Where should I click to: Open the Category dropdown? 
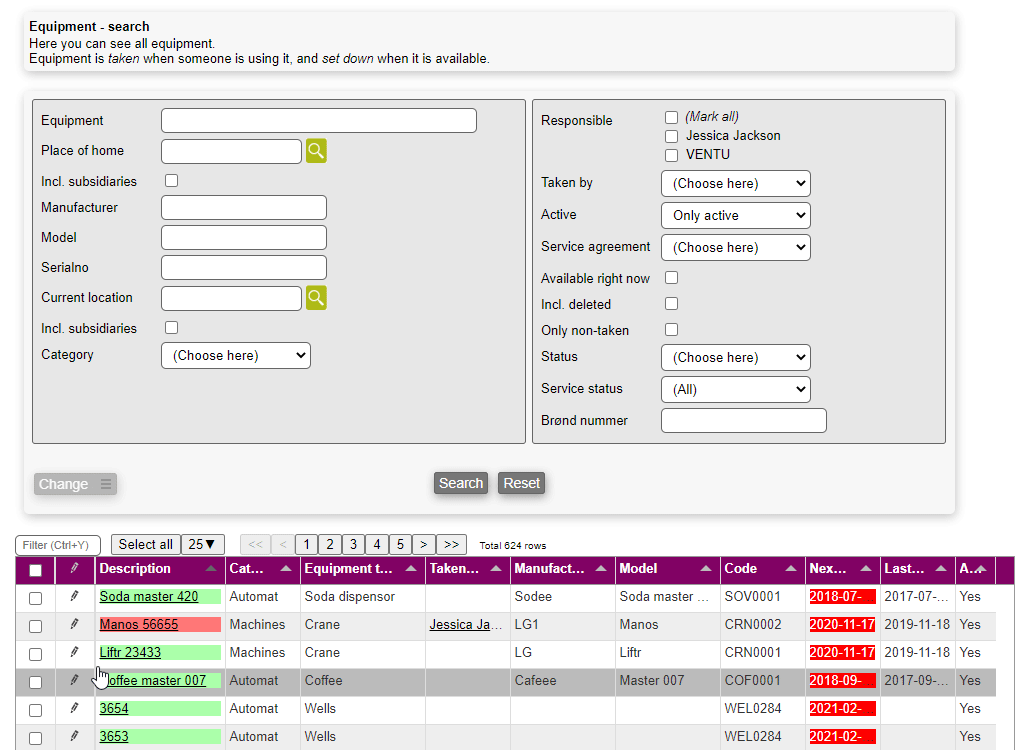[236, 356]
